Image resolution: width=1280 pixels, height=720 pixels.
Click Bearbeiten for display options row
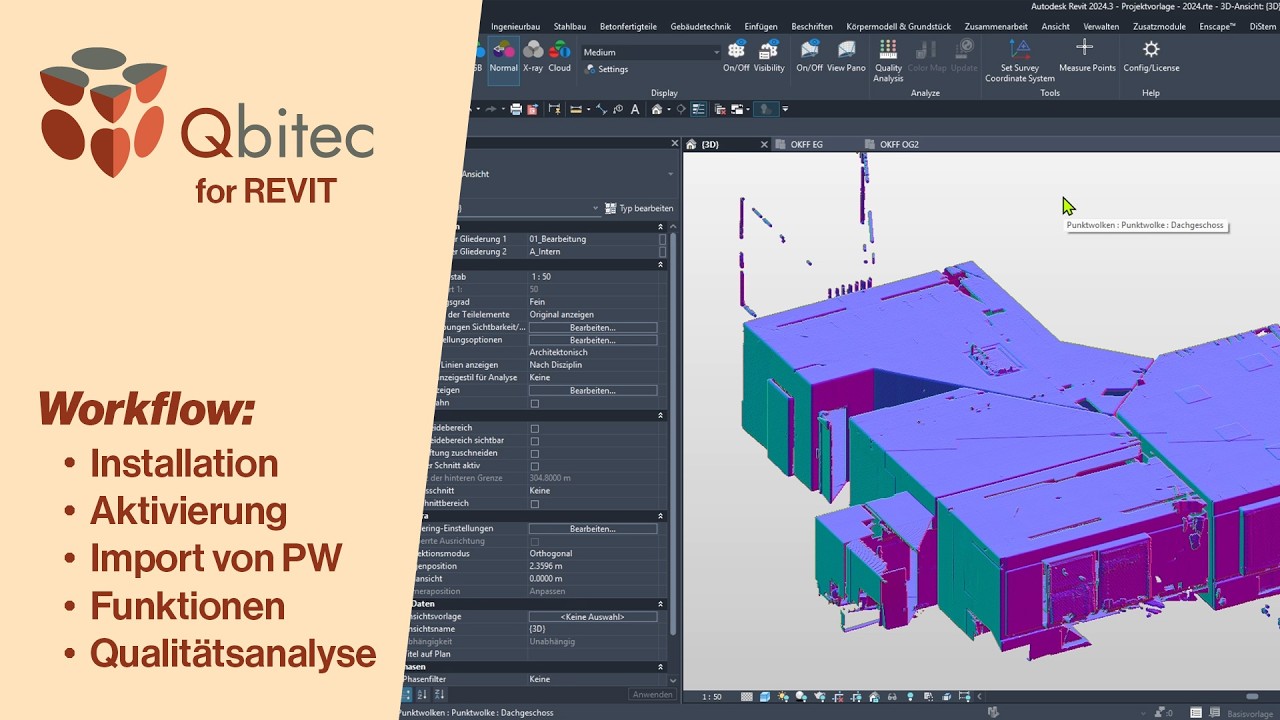click(593, 340)
